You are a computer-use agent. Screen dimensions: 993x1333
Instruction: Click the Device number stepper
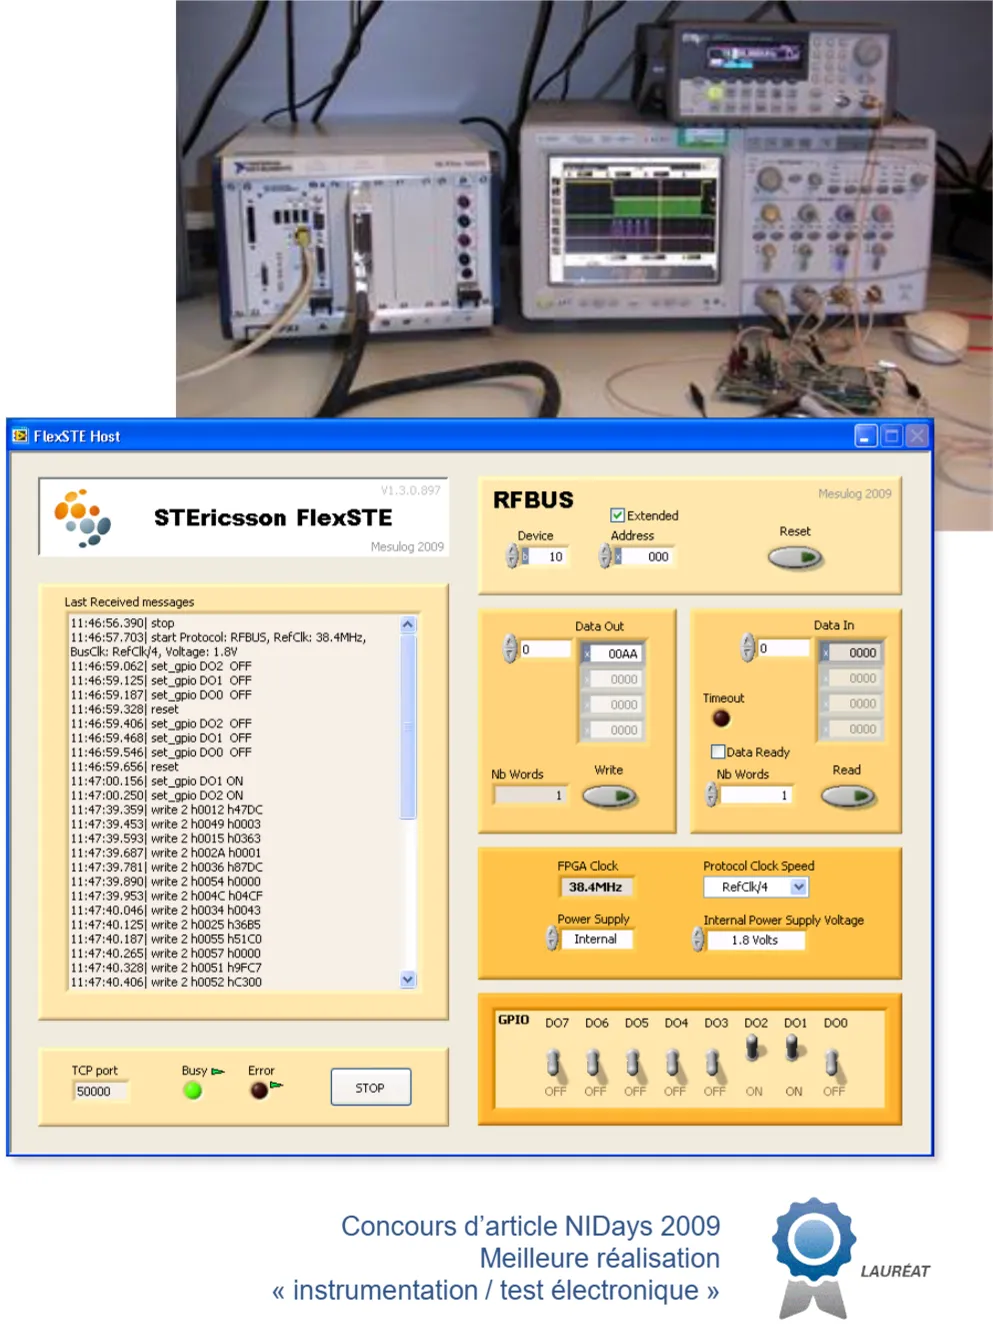pos(512,556)
